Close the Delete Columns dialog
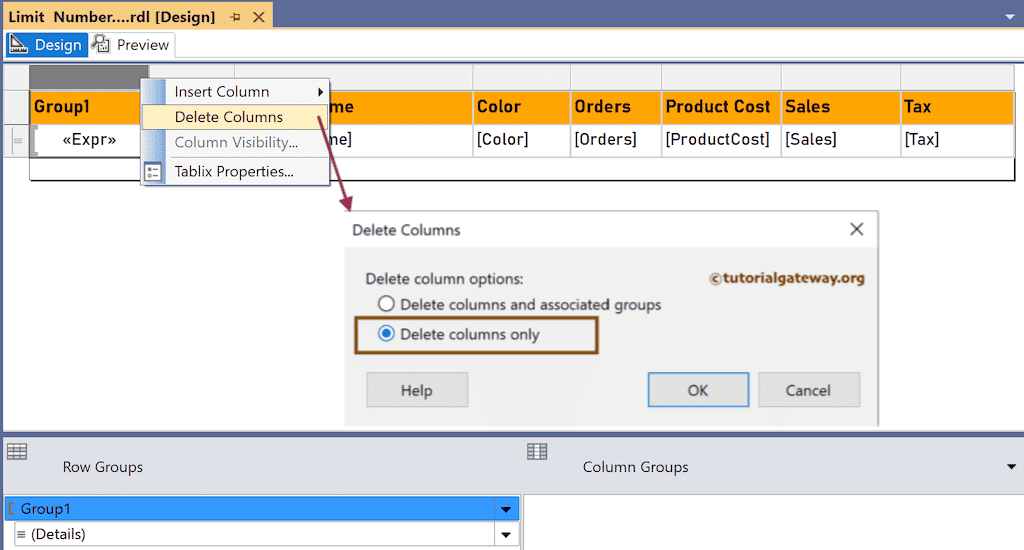The width and height of the screenshot is (1024, 550). coord(857,229)
